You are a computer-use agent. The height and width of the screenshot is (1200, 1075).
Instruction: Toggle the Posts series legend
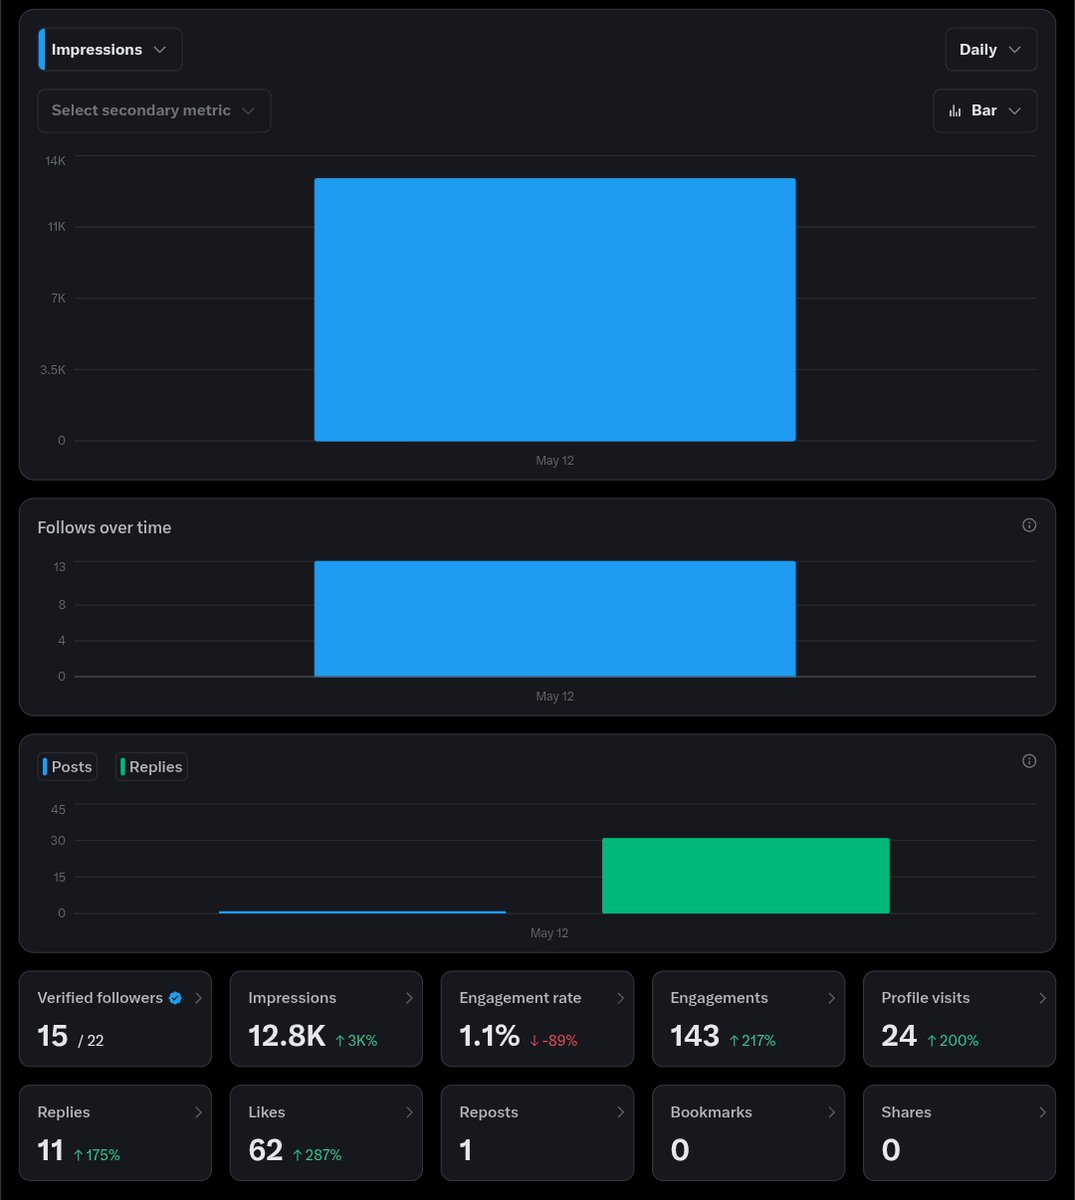coord(68,767)
